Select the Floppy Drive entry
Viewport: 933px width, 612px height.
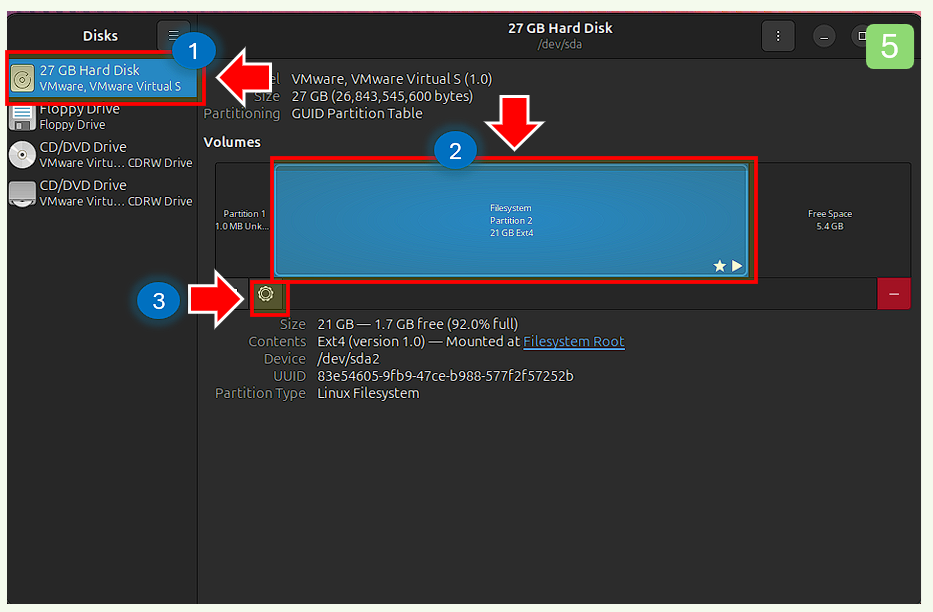click(102, 116)
